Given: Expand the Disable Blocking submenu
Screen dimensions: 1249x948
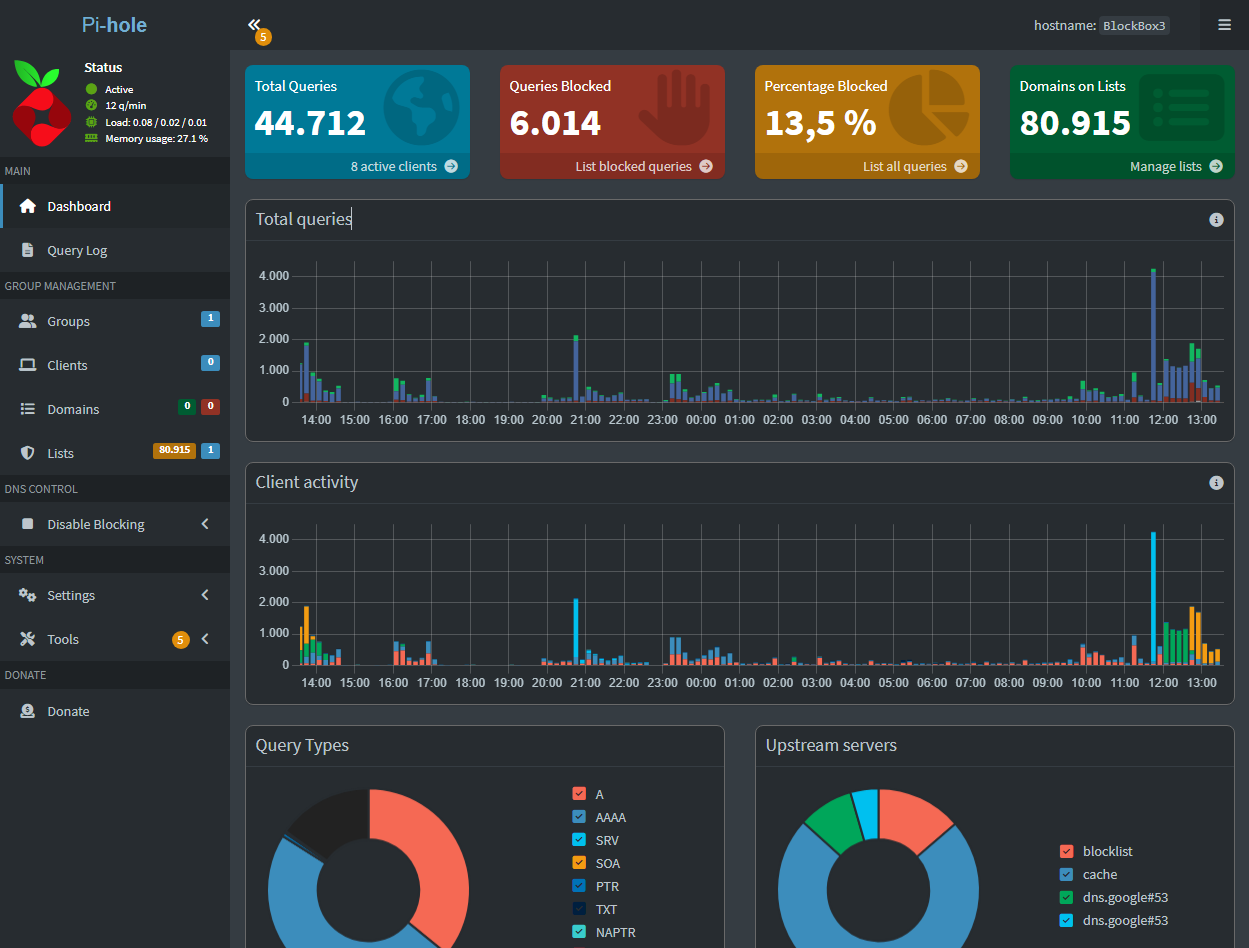Looking at the screenshot, I should pos(205,524).
